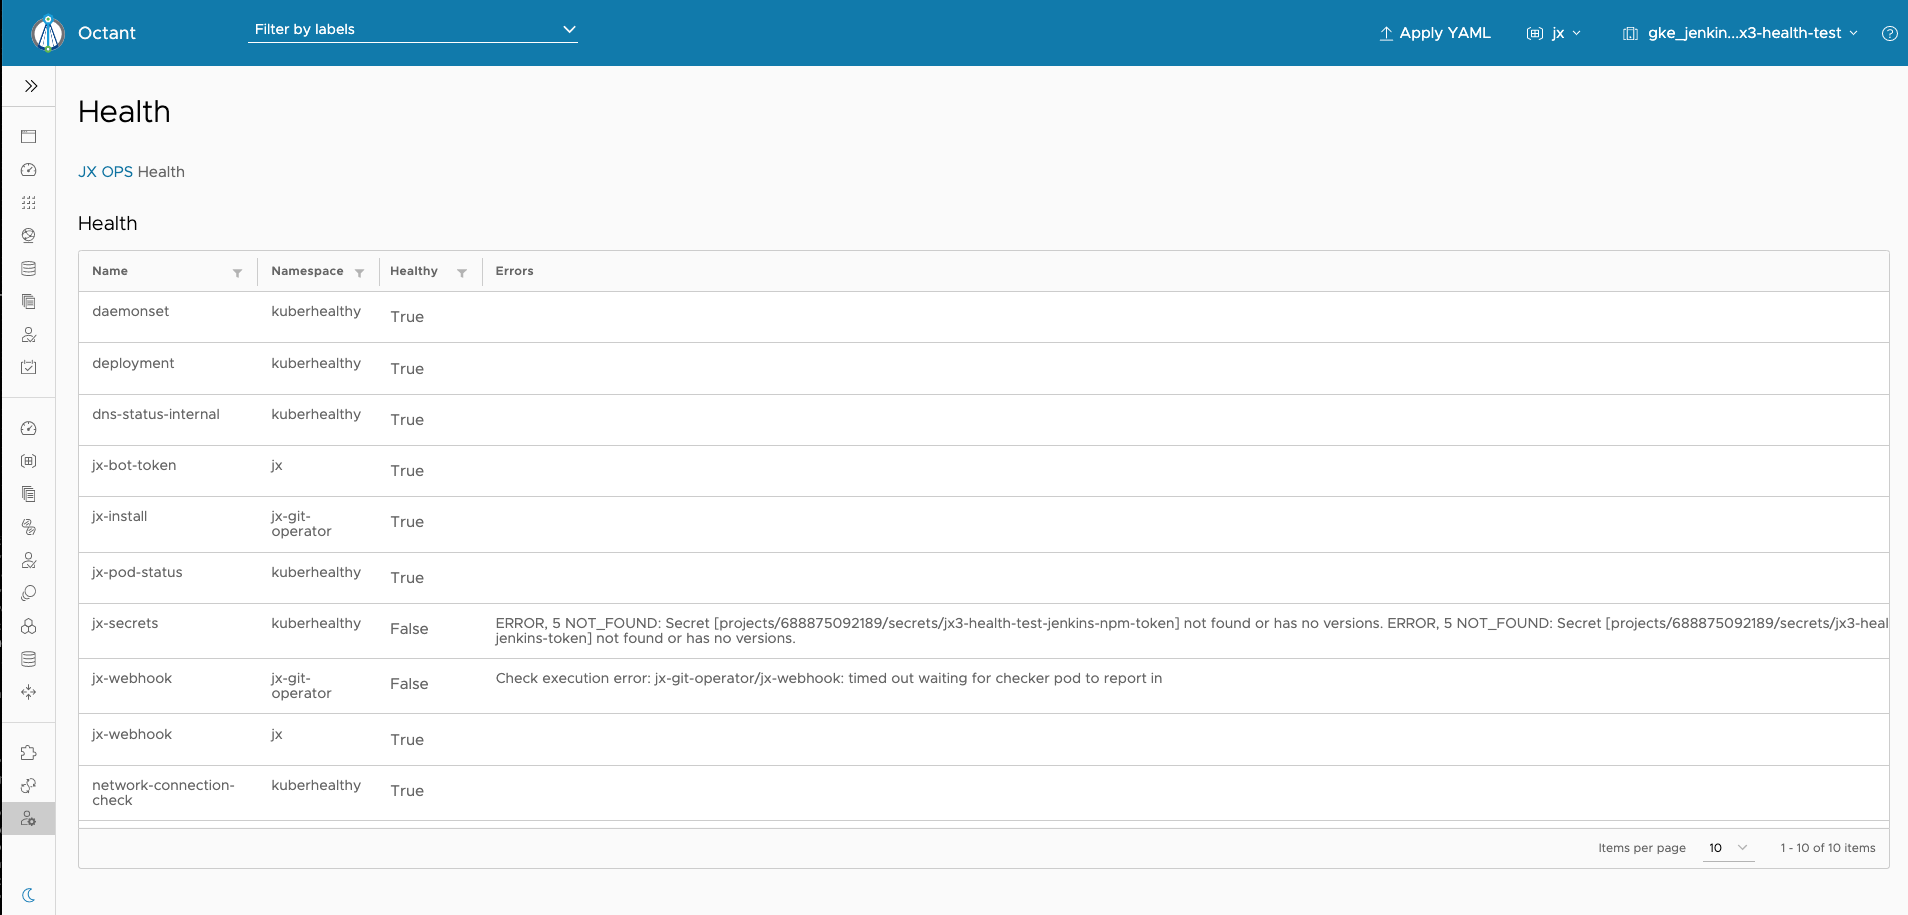The width and height of the screenshot is (1908, 915).
Task: Click the daemonset row name
Action: click(131, 311)
